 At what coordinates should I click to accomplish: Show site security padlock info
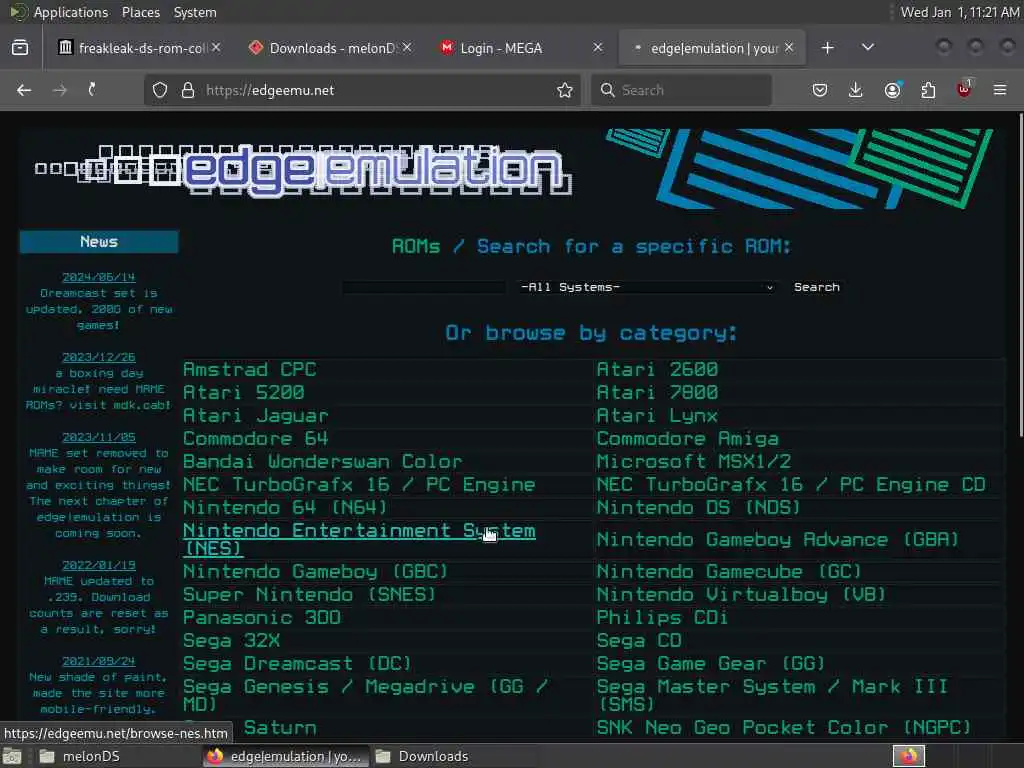[188, 90]
